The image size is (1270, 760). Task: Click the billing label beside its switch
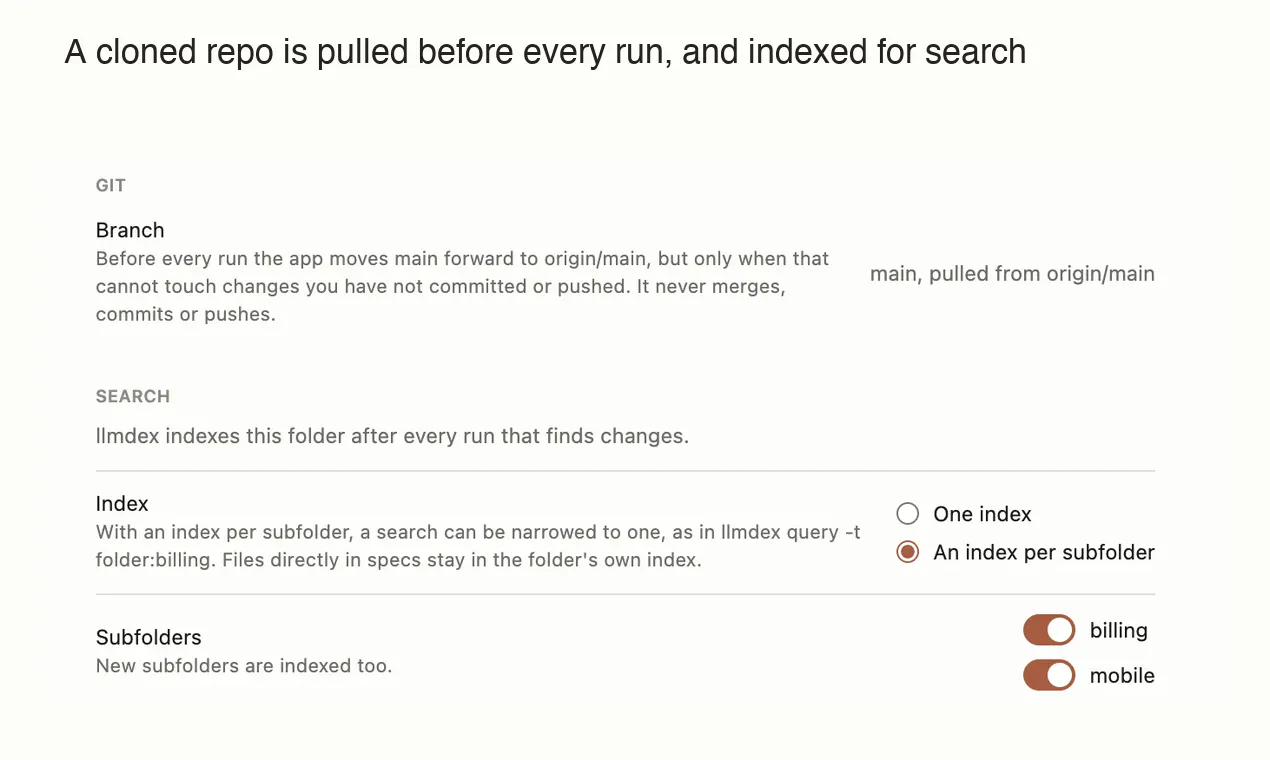[1118, 630]
